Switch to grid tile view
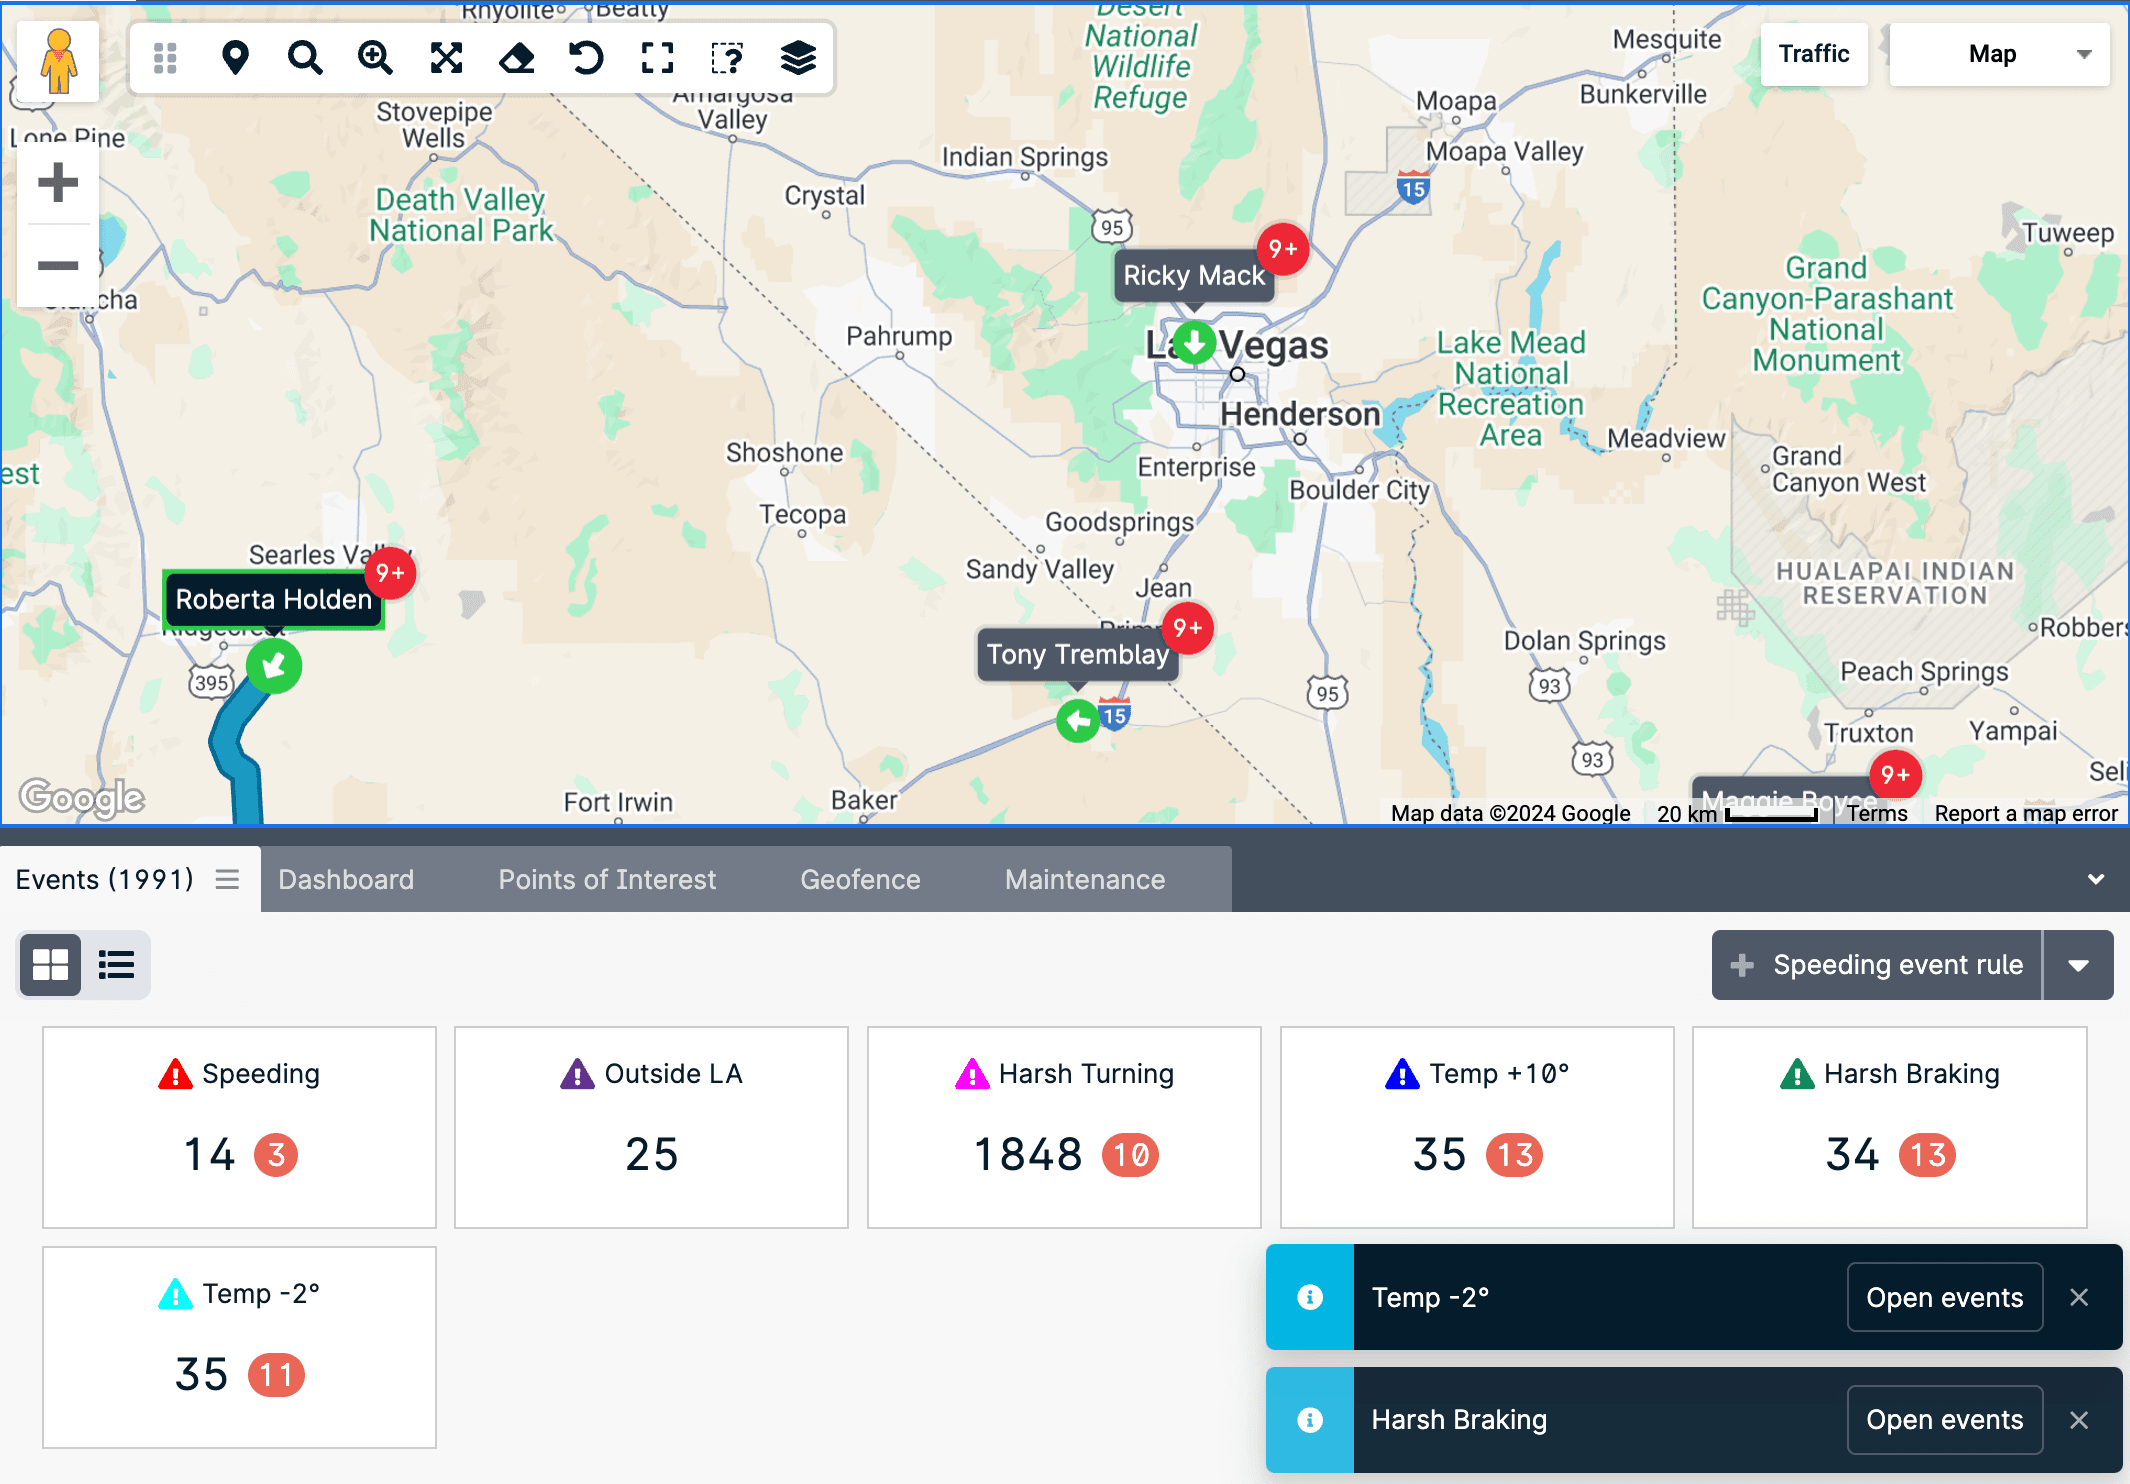Screen dimensions: 2130x1484 tap(50, 965)
